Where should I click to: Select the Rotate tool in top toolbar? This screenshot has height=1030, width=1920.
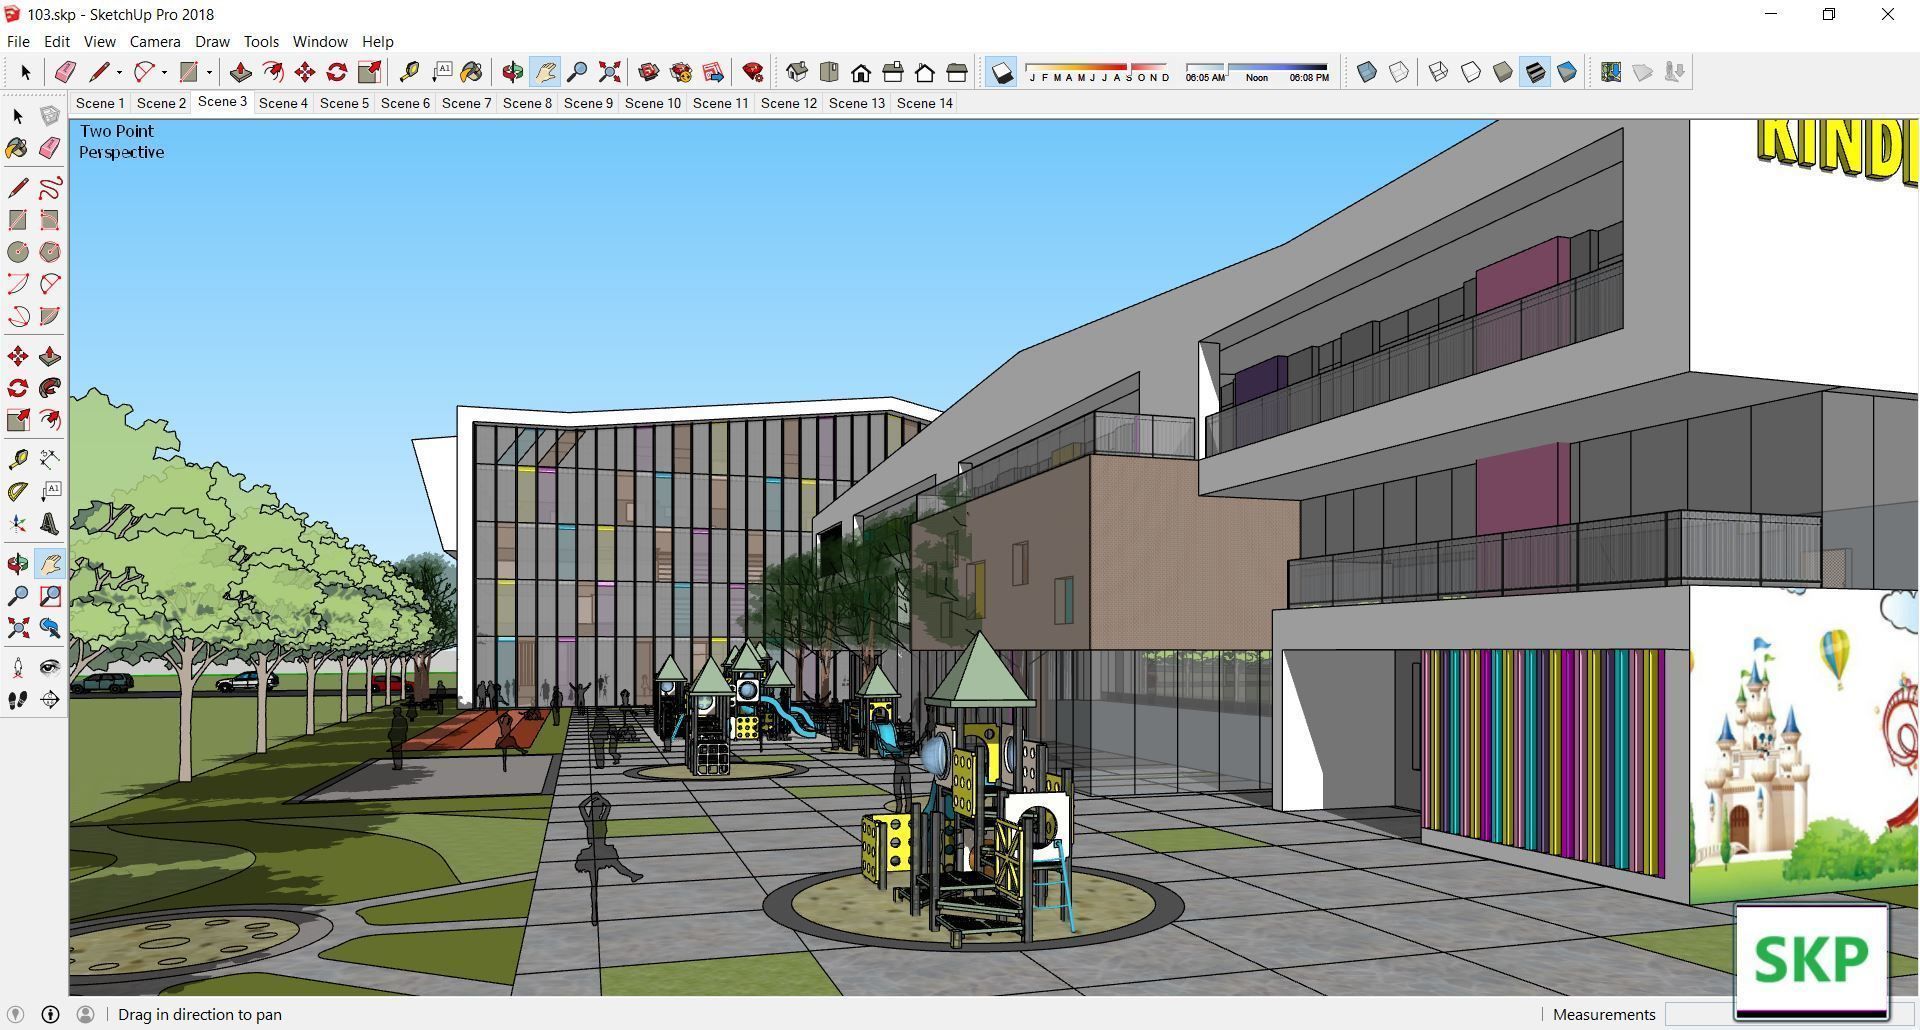click(337, 72)
